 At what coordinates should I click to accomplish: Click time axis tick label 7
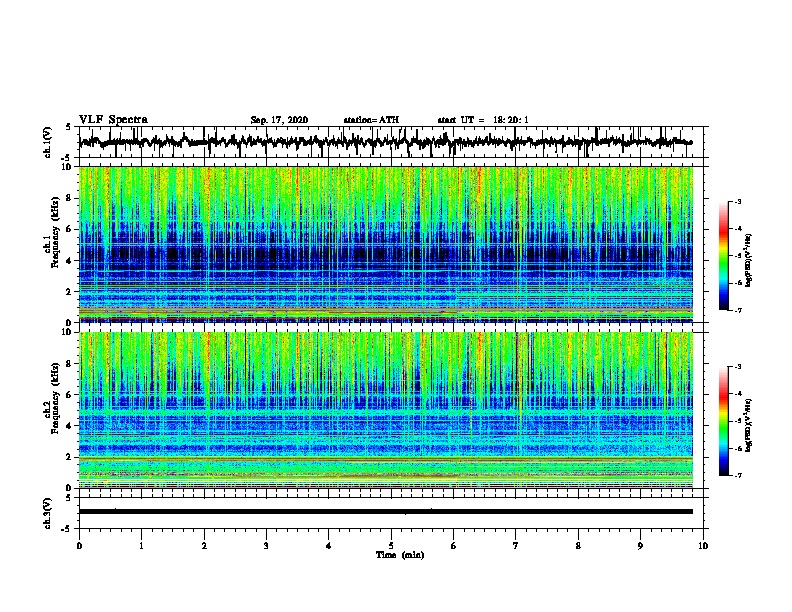516,546
